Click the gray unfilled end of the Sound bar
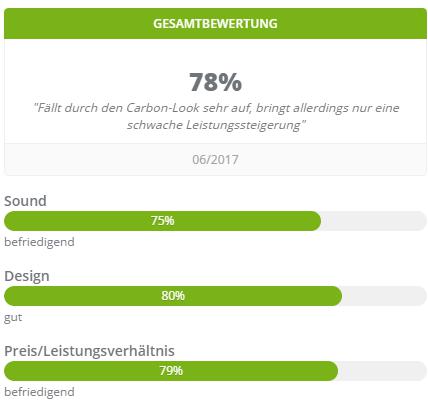Image resolution: width=428 pixels, height=403 pixels. (373, 221)
